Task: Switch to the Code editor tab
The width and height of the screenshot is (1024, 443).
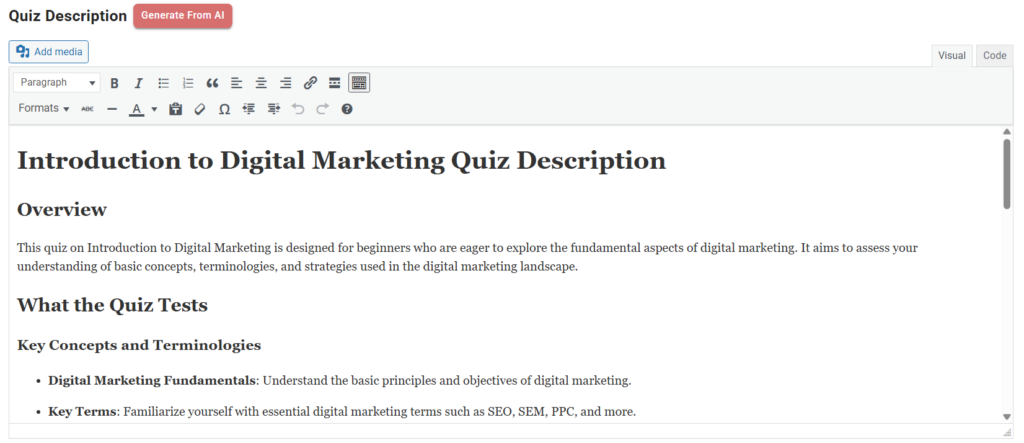Action: pyautogui.click(x=994, y=56)
